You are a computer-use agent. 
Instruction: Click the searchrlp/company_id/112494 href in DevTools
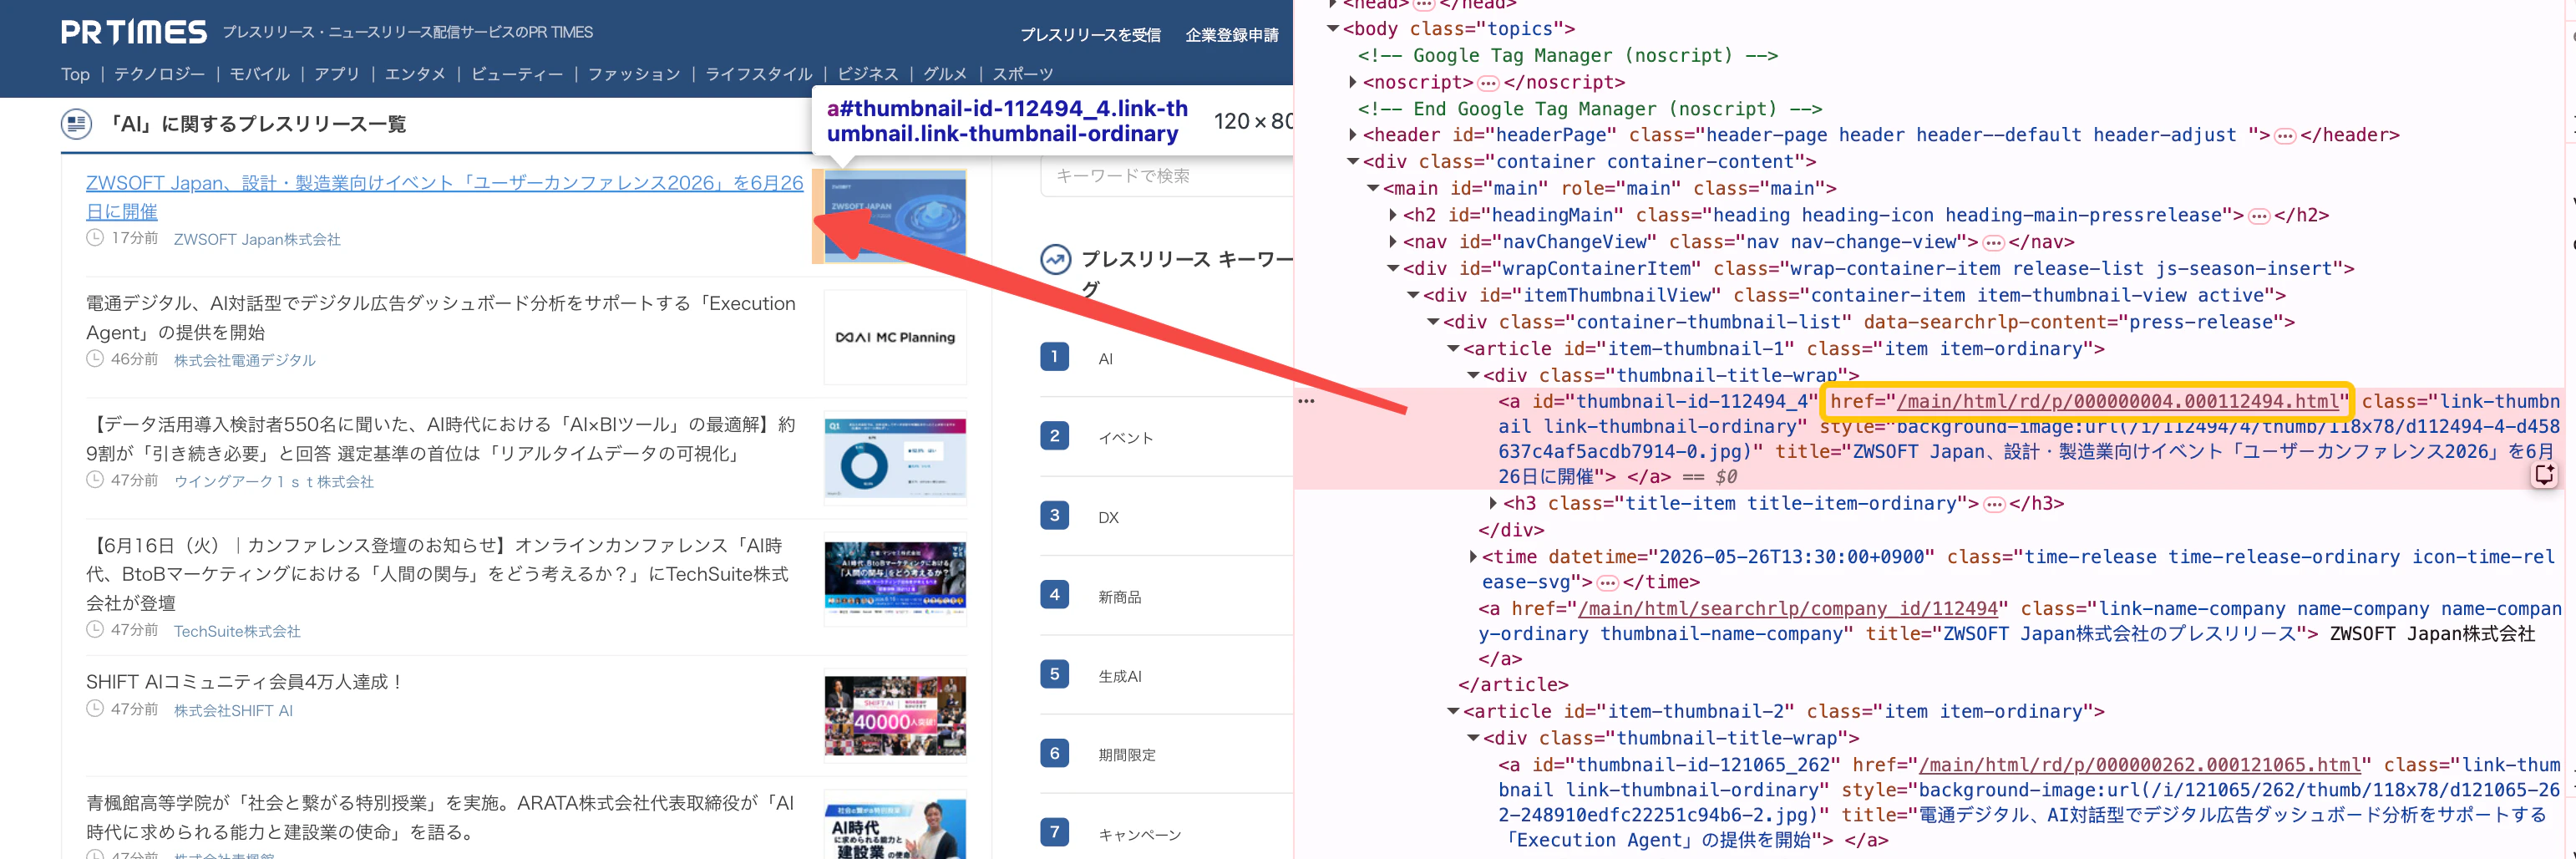point(1787,609)
